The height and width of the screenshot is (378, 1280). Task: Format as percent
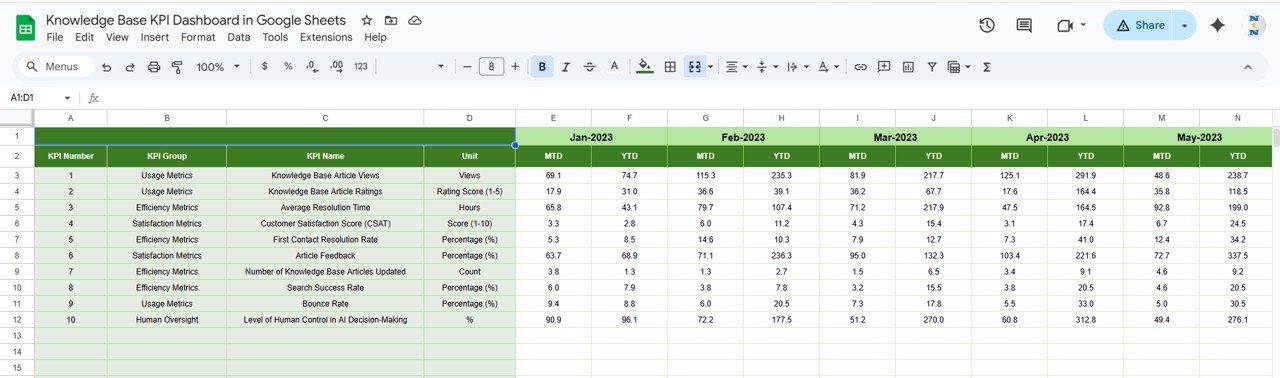click(288, 67)
